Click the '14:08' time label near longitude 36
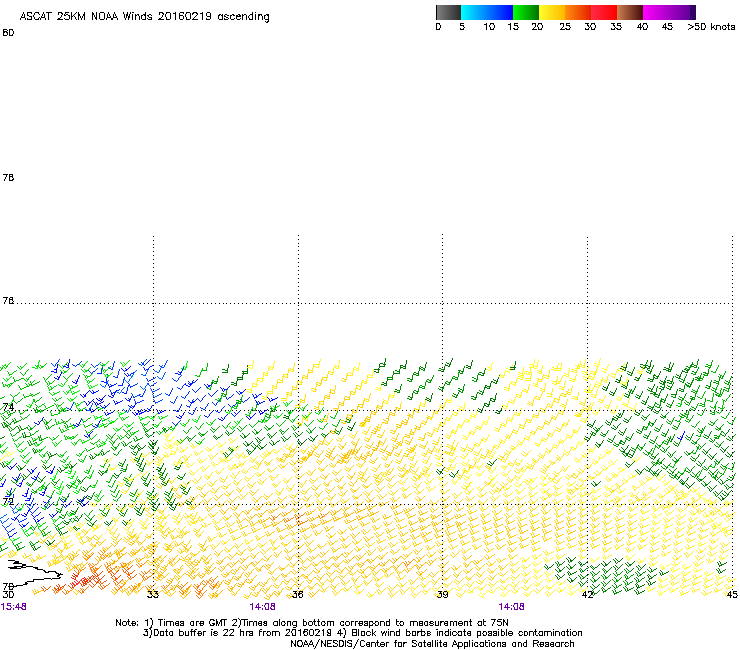Viewport: 740px width, 650px height. coord(262,607)
